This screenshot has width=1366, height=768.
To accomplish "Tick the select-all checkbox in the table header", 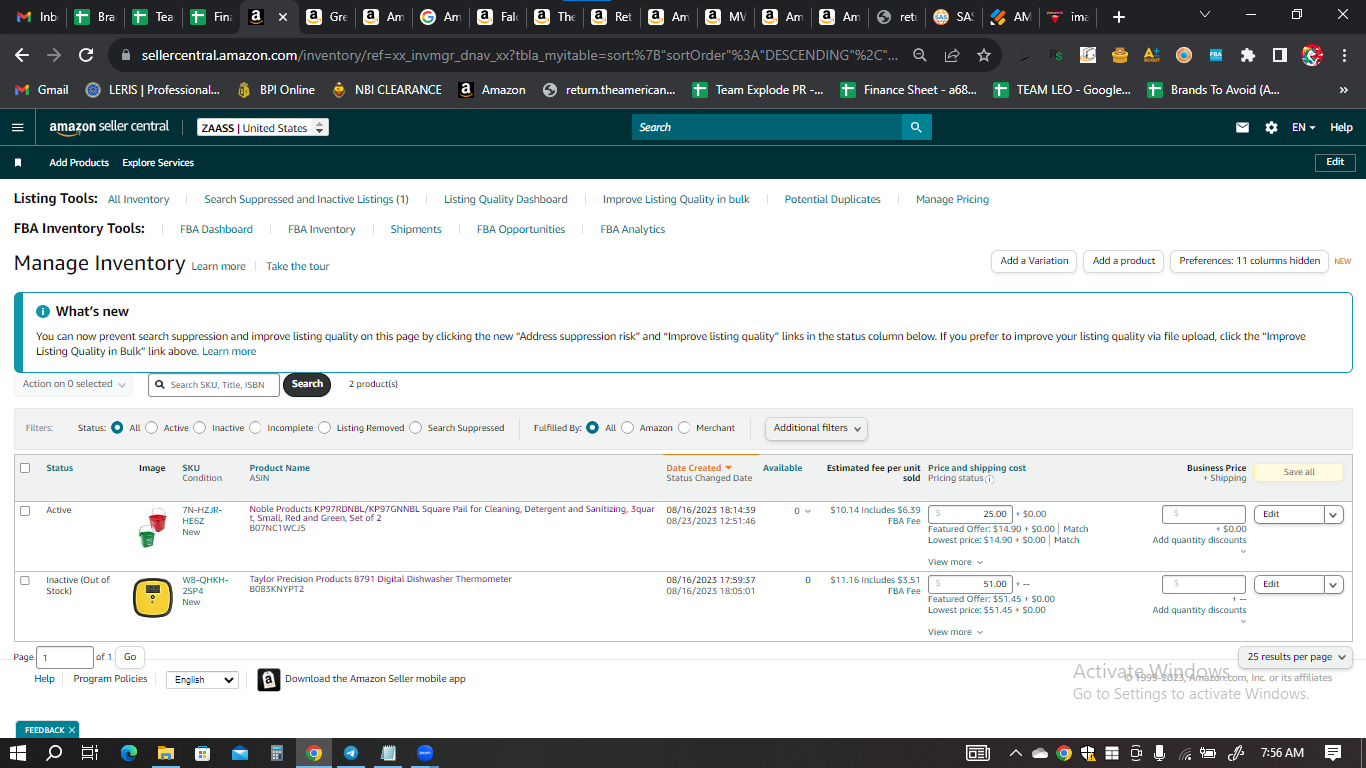I will (x=25, y=468).
